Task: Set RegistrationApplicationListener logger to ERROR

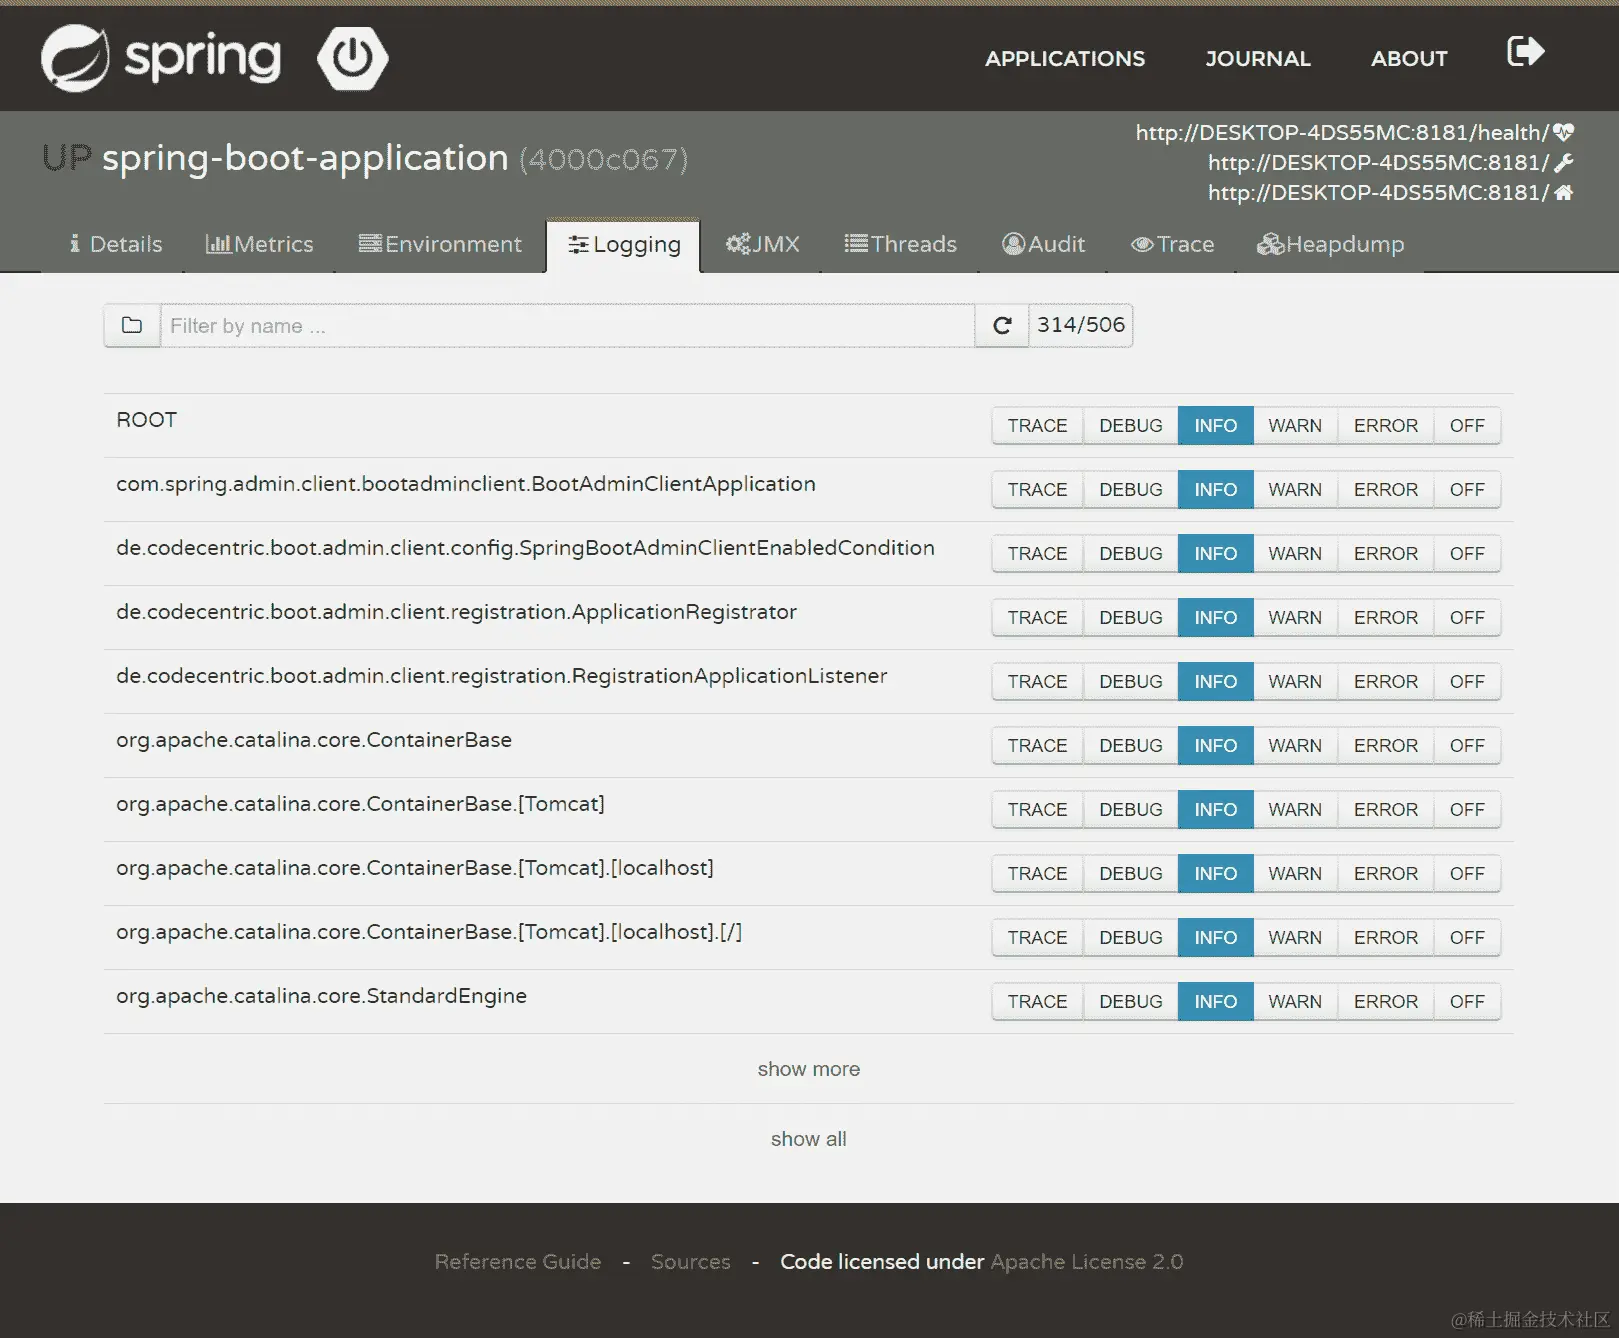Action: [1386, 681]
